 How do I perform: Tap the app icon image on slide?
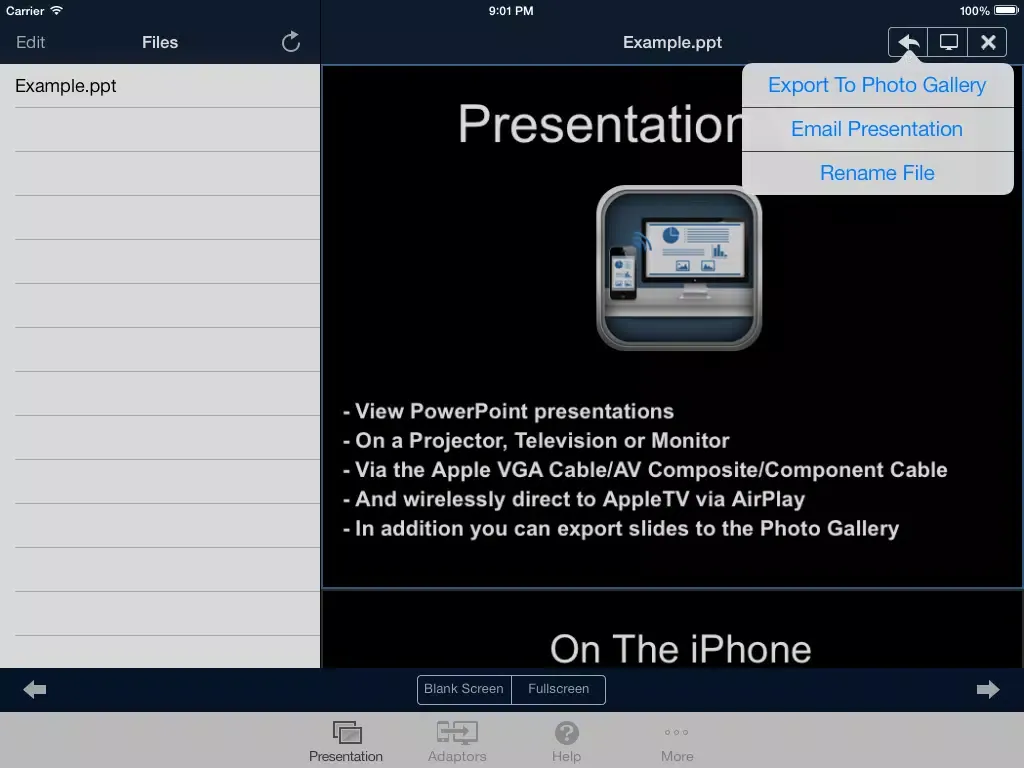pyautogui.click(x=679, y=268)
